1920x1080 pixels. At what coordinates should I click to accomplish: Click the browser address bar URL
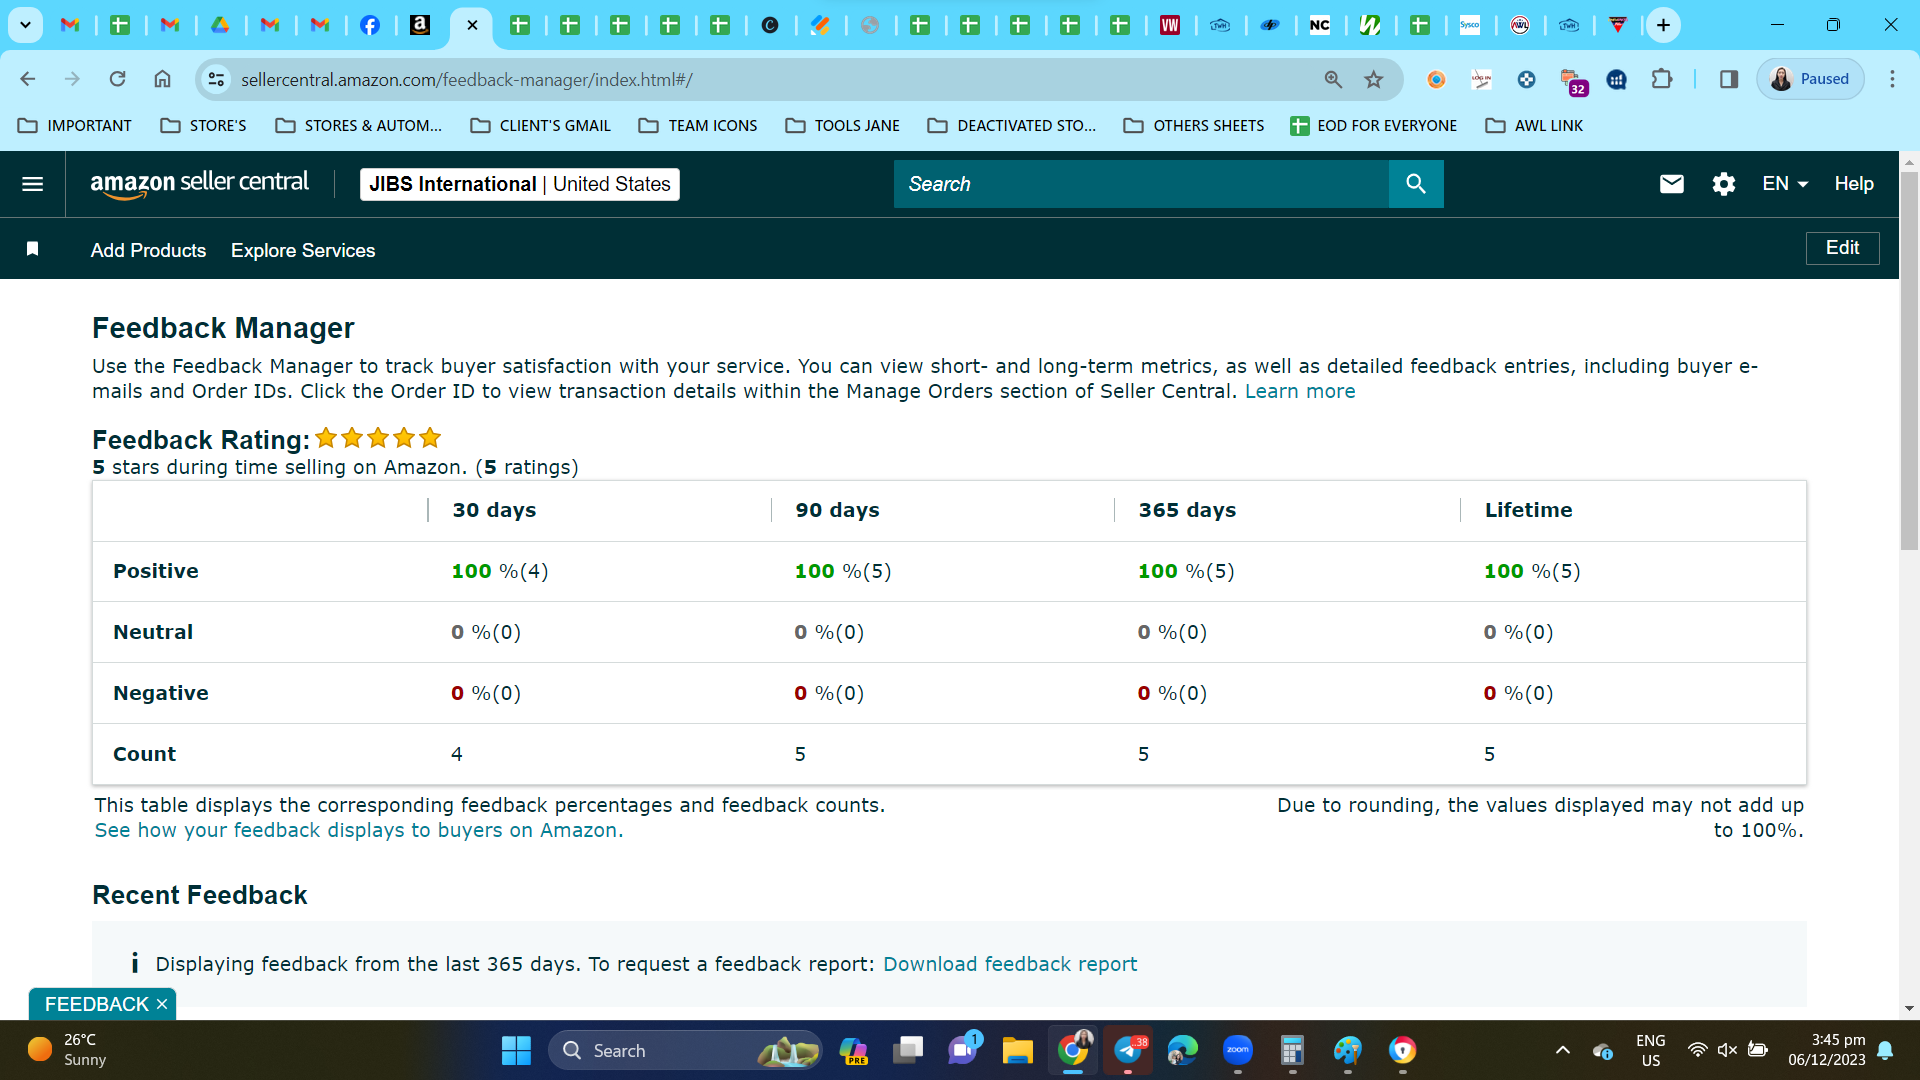(466, 79)
